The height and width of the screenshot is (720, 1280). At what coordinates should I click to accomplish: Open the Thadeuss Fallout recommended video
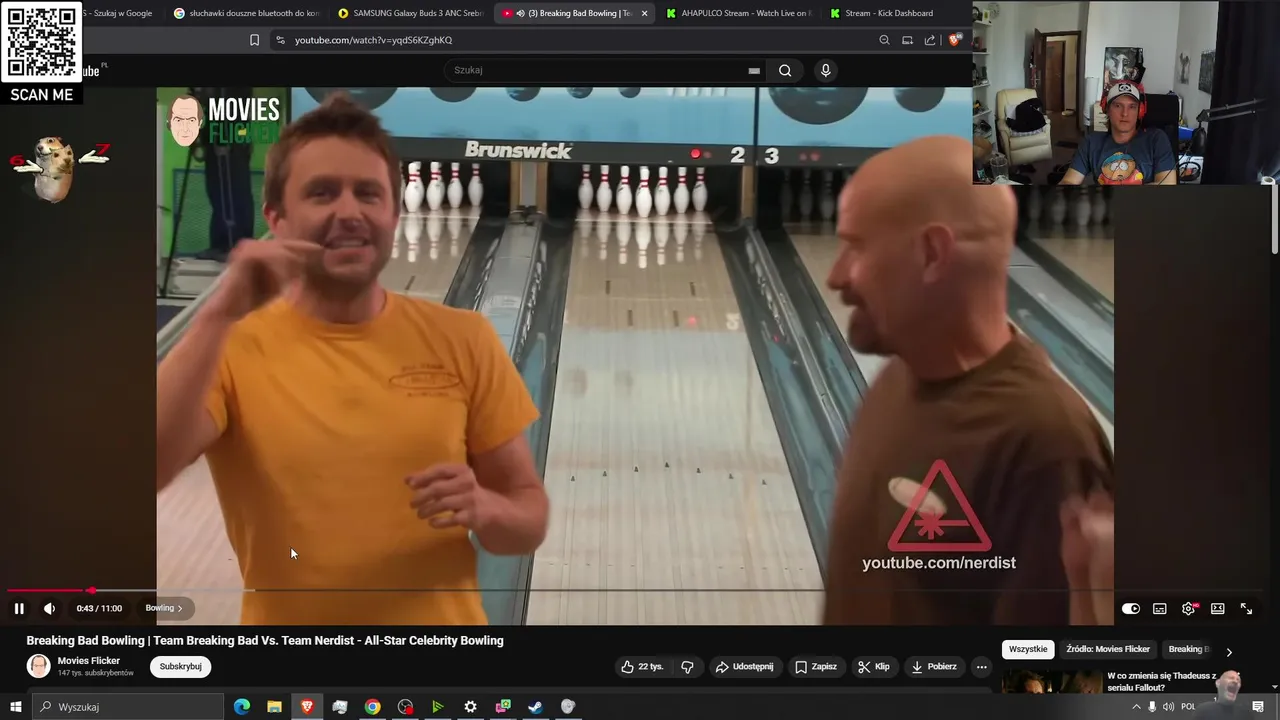click(1161, 682)
